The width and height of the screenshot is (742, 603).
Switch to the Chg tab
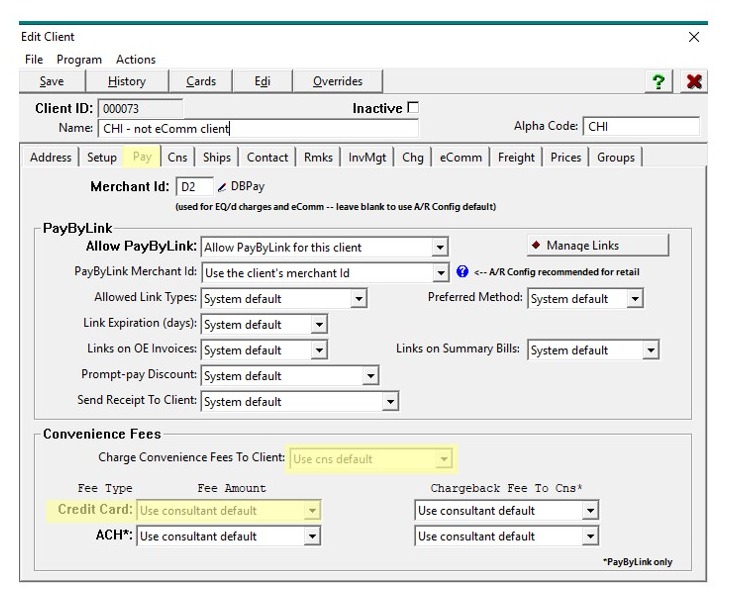tap(413, 157)
